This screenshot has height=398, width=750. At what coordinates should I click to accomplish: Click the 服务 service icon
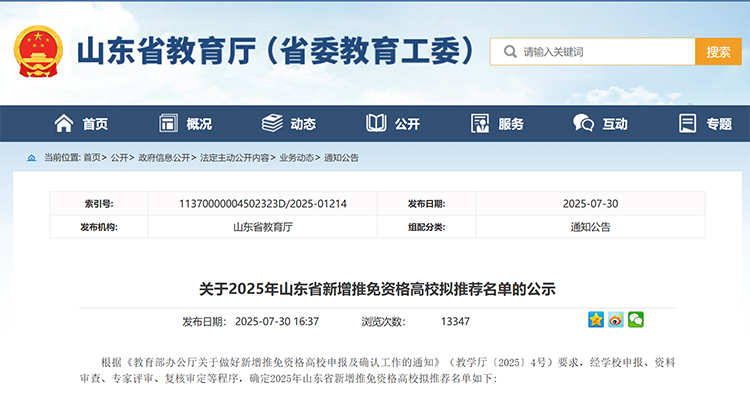tap(480, 123)
